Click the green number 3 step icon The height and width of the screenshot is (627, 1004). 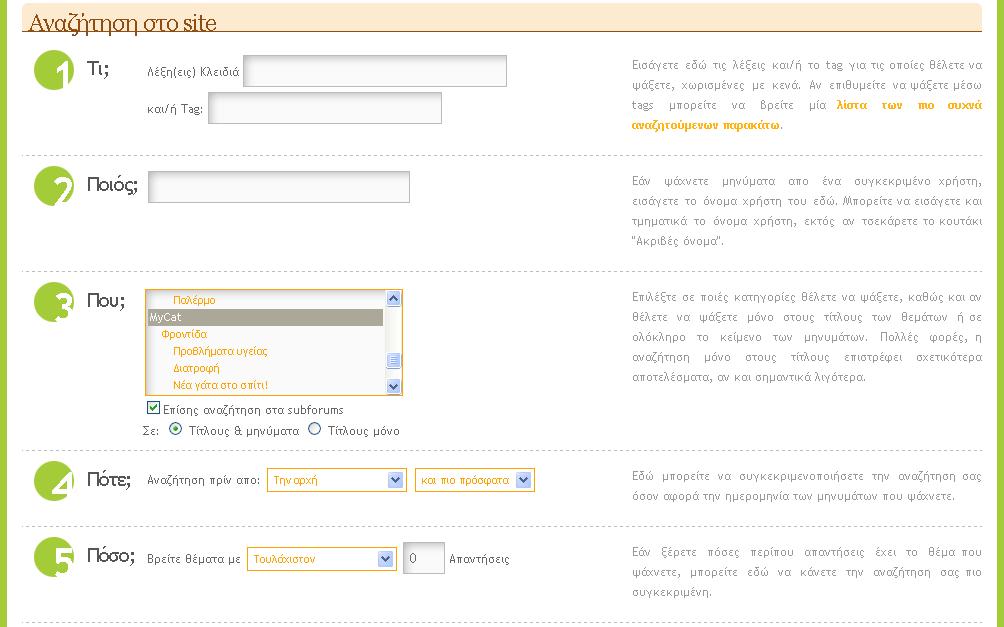[54, 302]
